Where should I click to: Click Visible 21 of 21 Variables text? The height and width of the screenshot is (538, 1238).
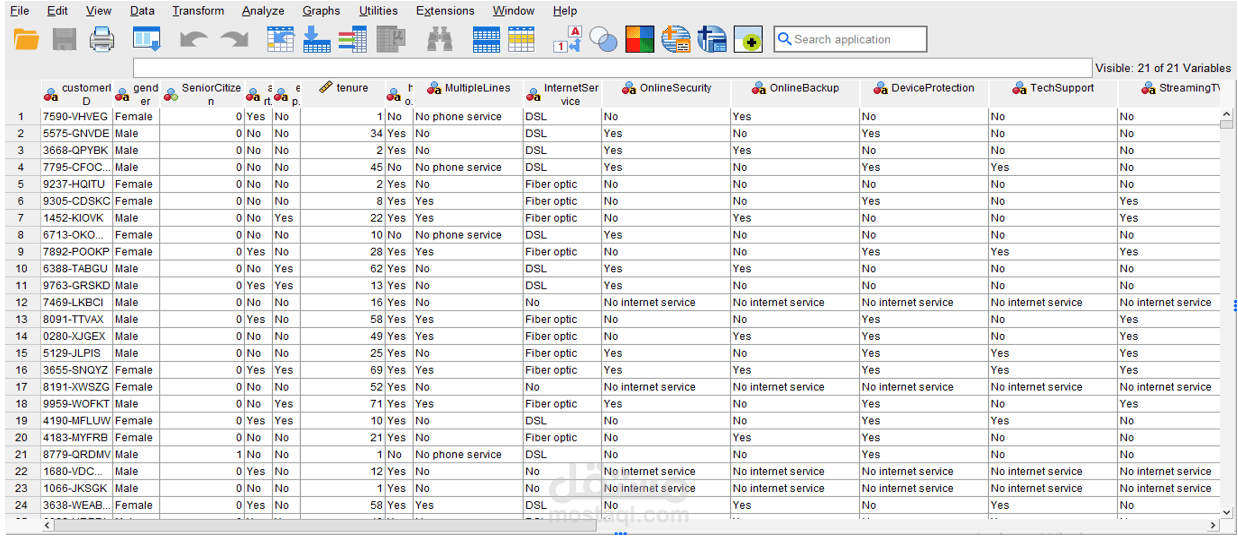coord(1163,68)
